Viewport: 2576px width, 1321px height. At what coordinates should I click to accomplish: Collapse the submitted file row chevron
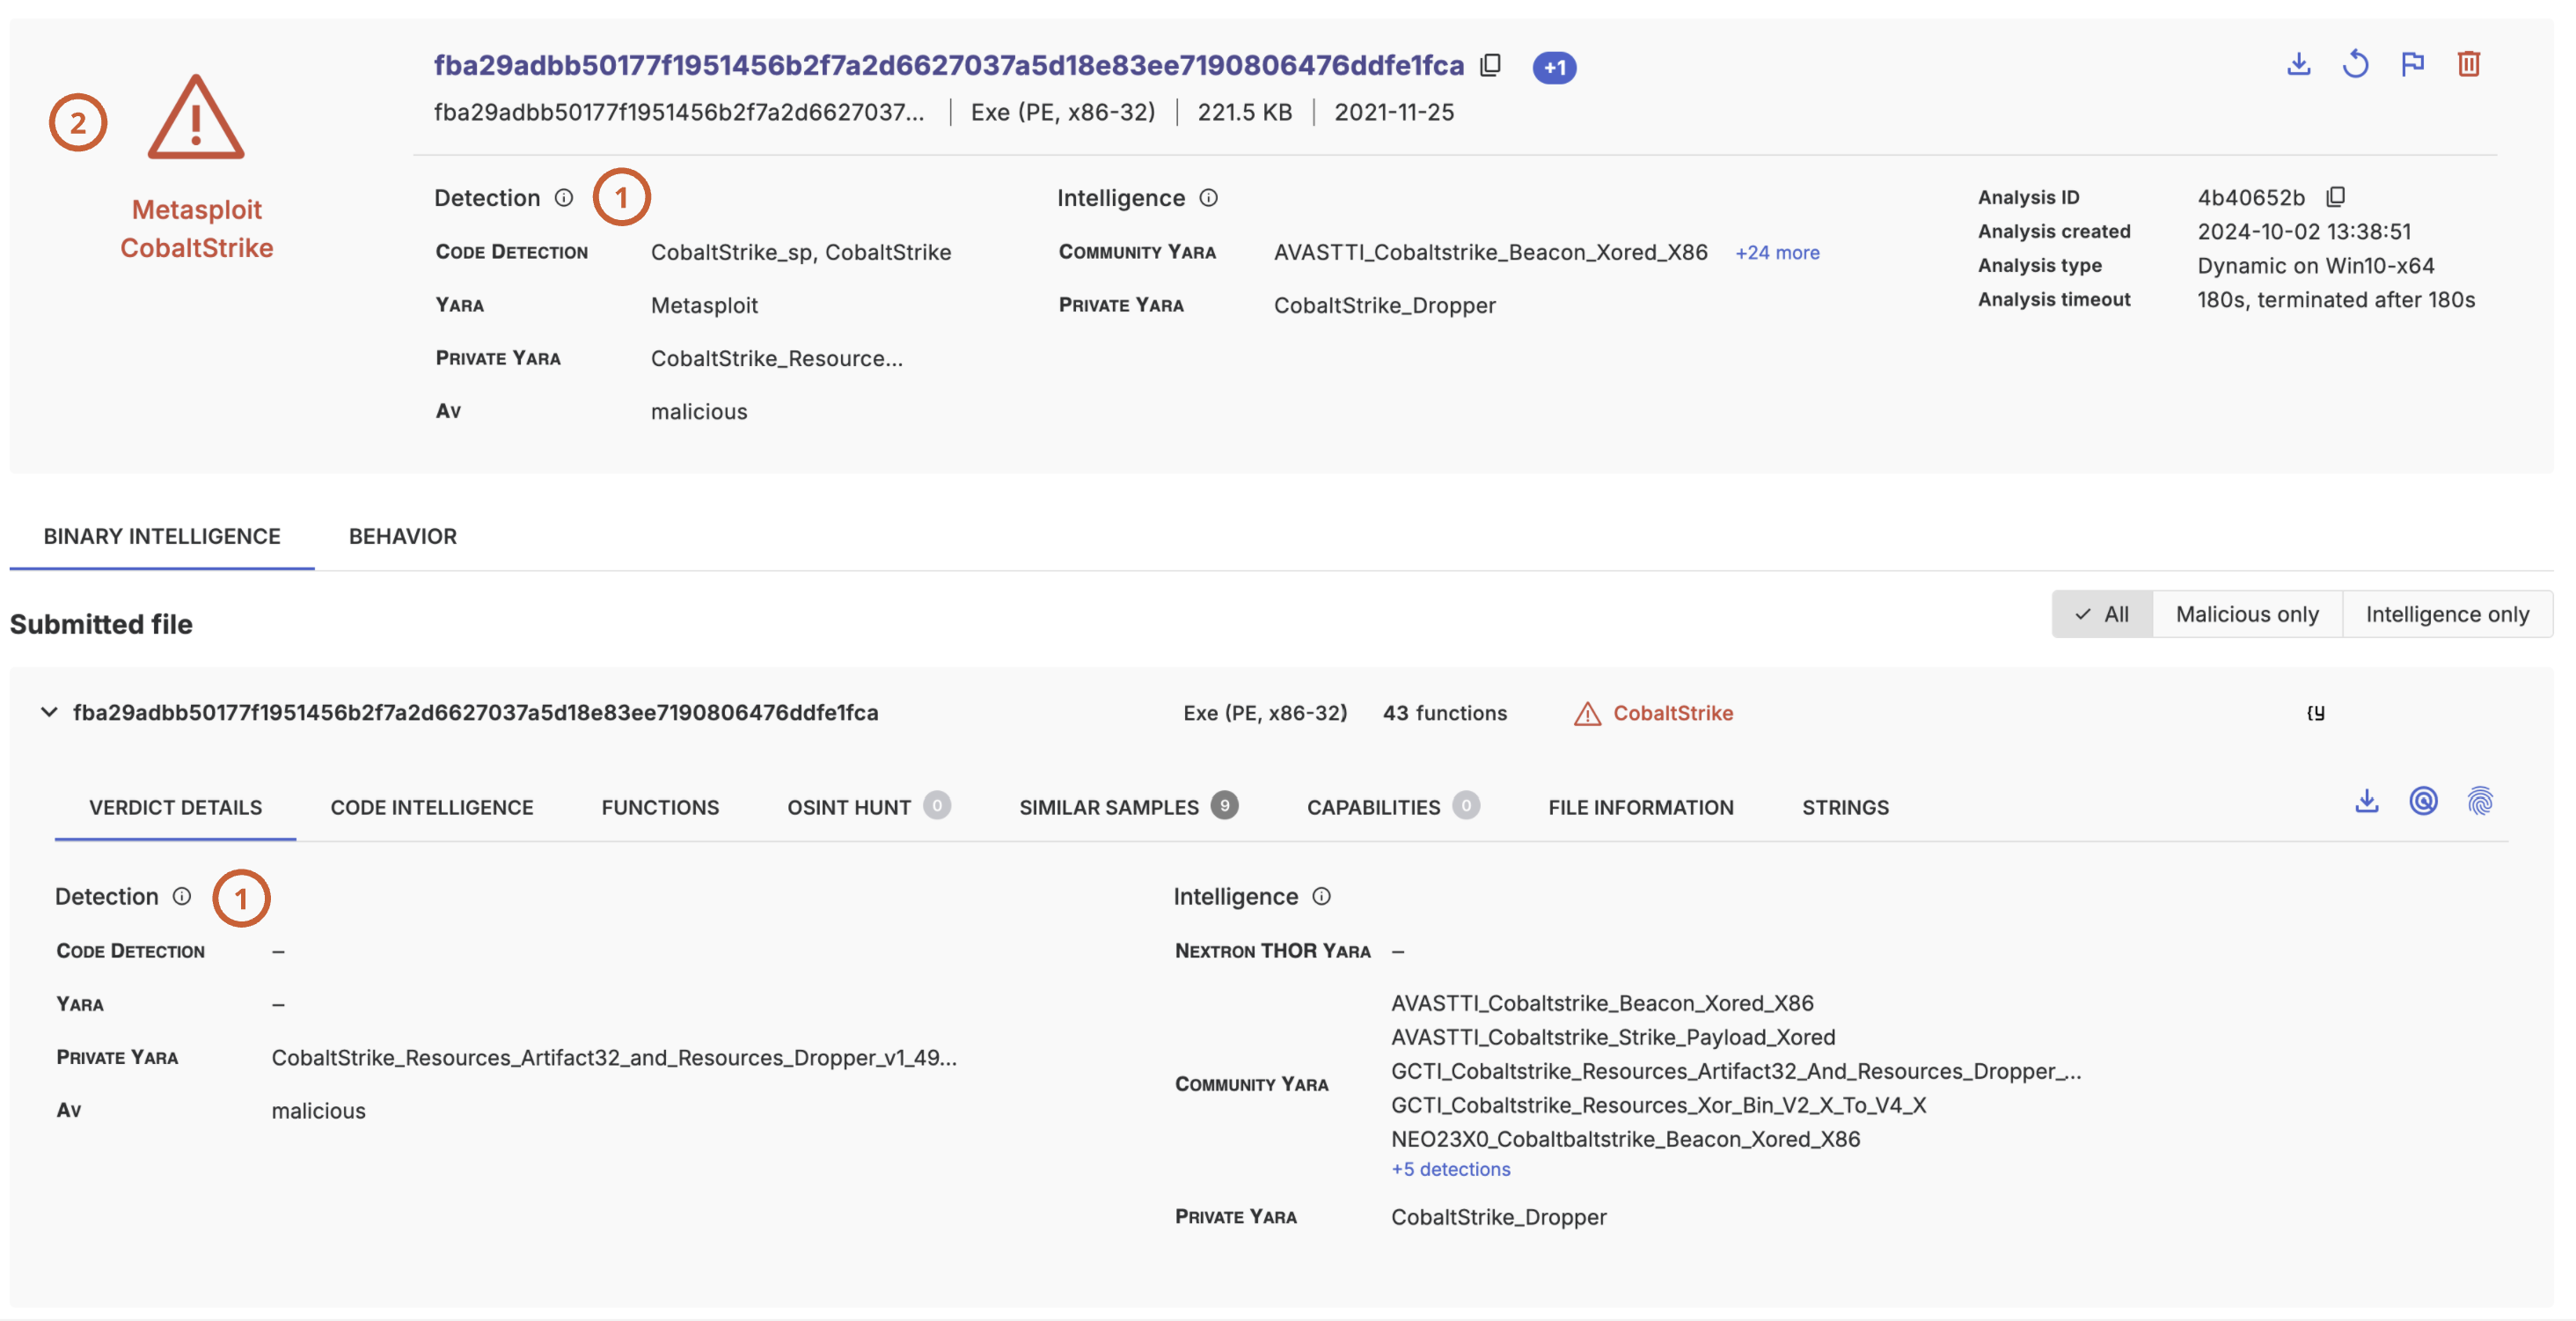tap(48, 712)
